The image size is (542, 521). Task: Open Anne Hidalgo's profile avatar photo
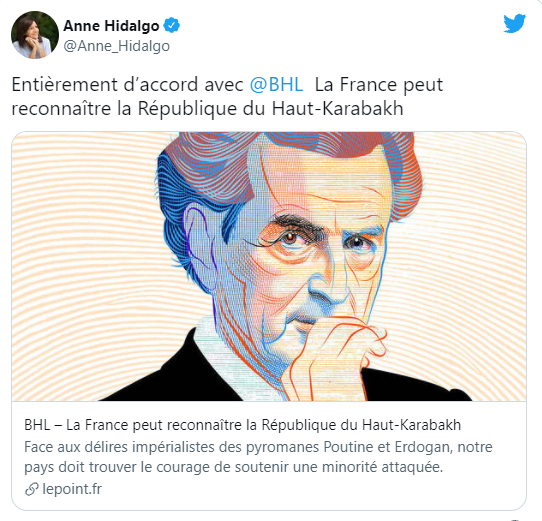coord(35,35)
